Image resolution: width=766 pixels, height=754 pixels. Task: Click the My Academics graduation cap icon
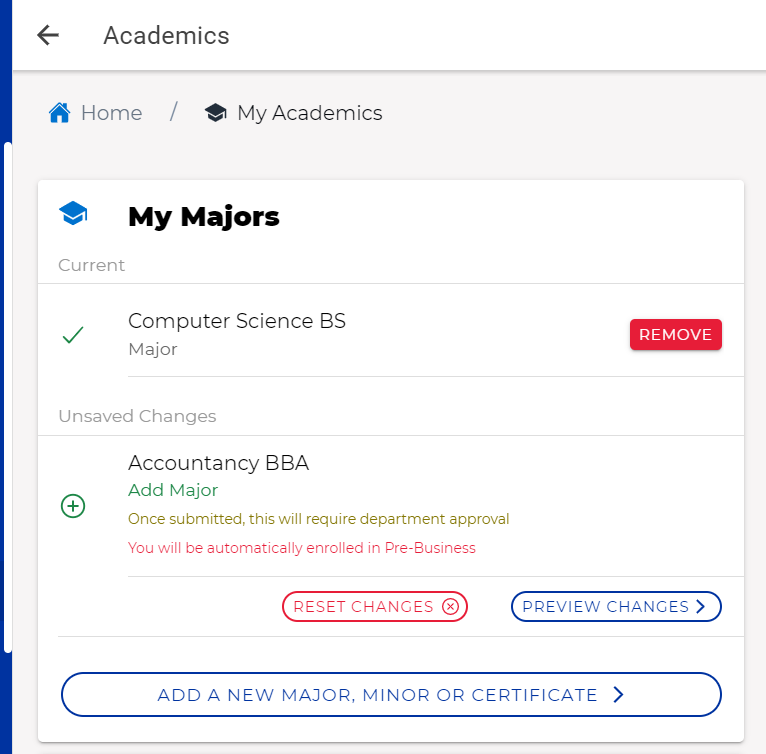tap(215, 113)
